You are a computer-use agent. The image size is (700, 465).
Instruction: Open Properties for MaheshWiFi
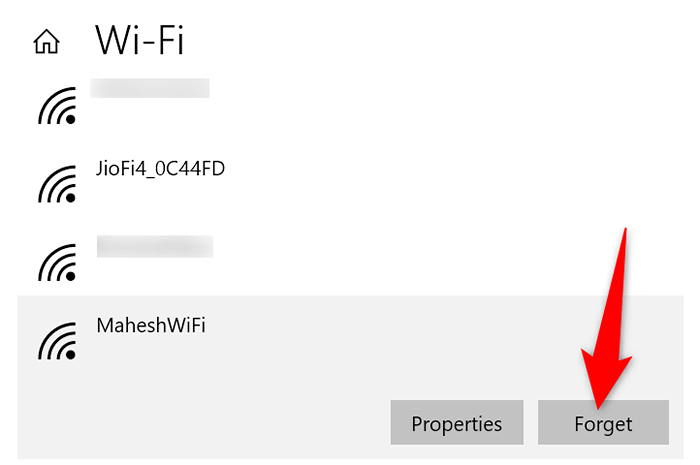coord(457,422)
